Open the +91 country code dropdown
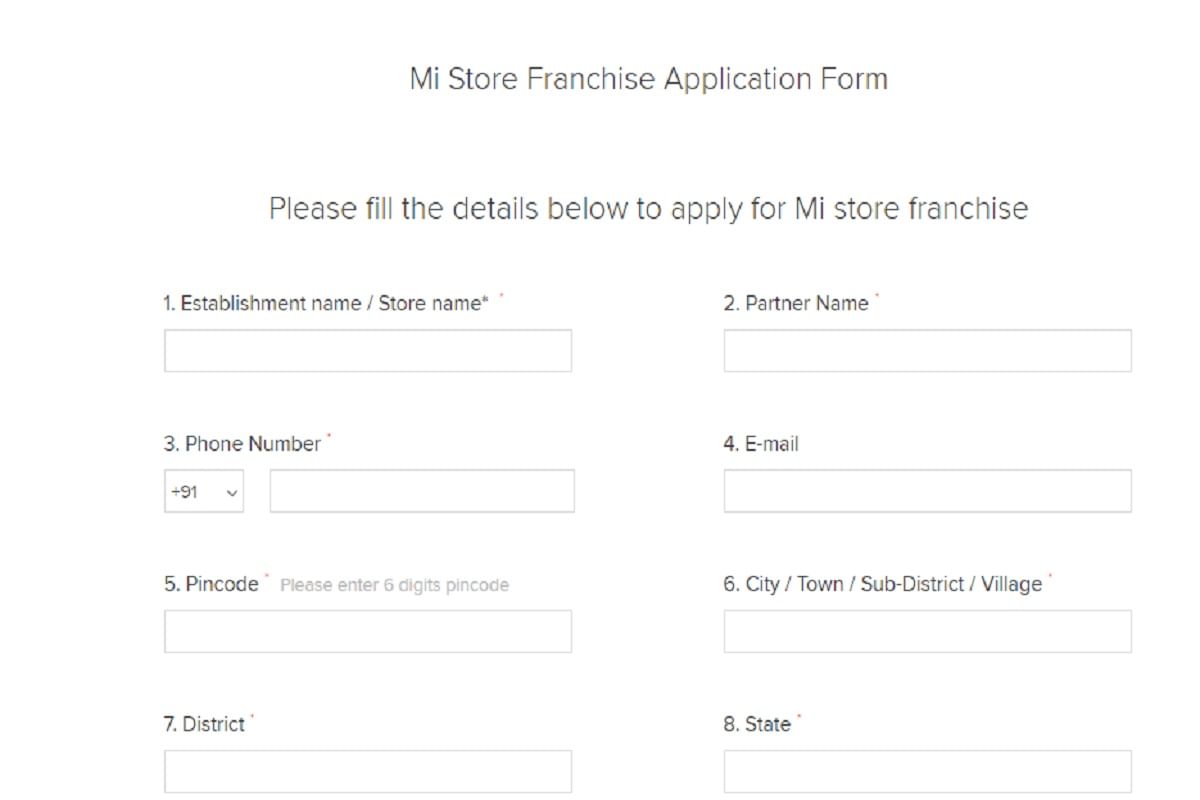 (x=204, y=490)
